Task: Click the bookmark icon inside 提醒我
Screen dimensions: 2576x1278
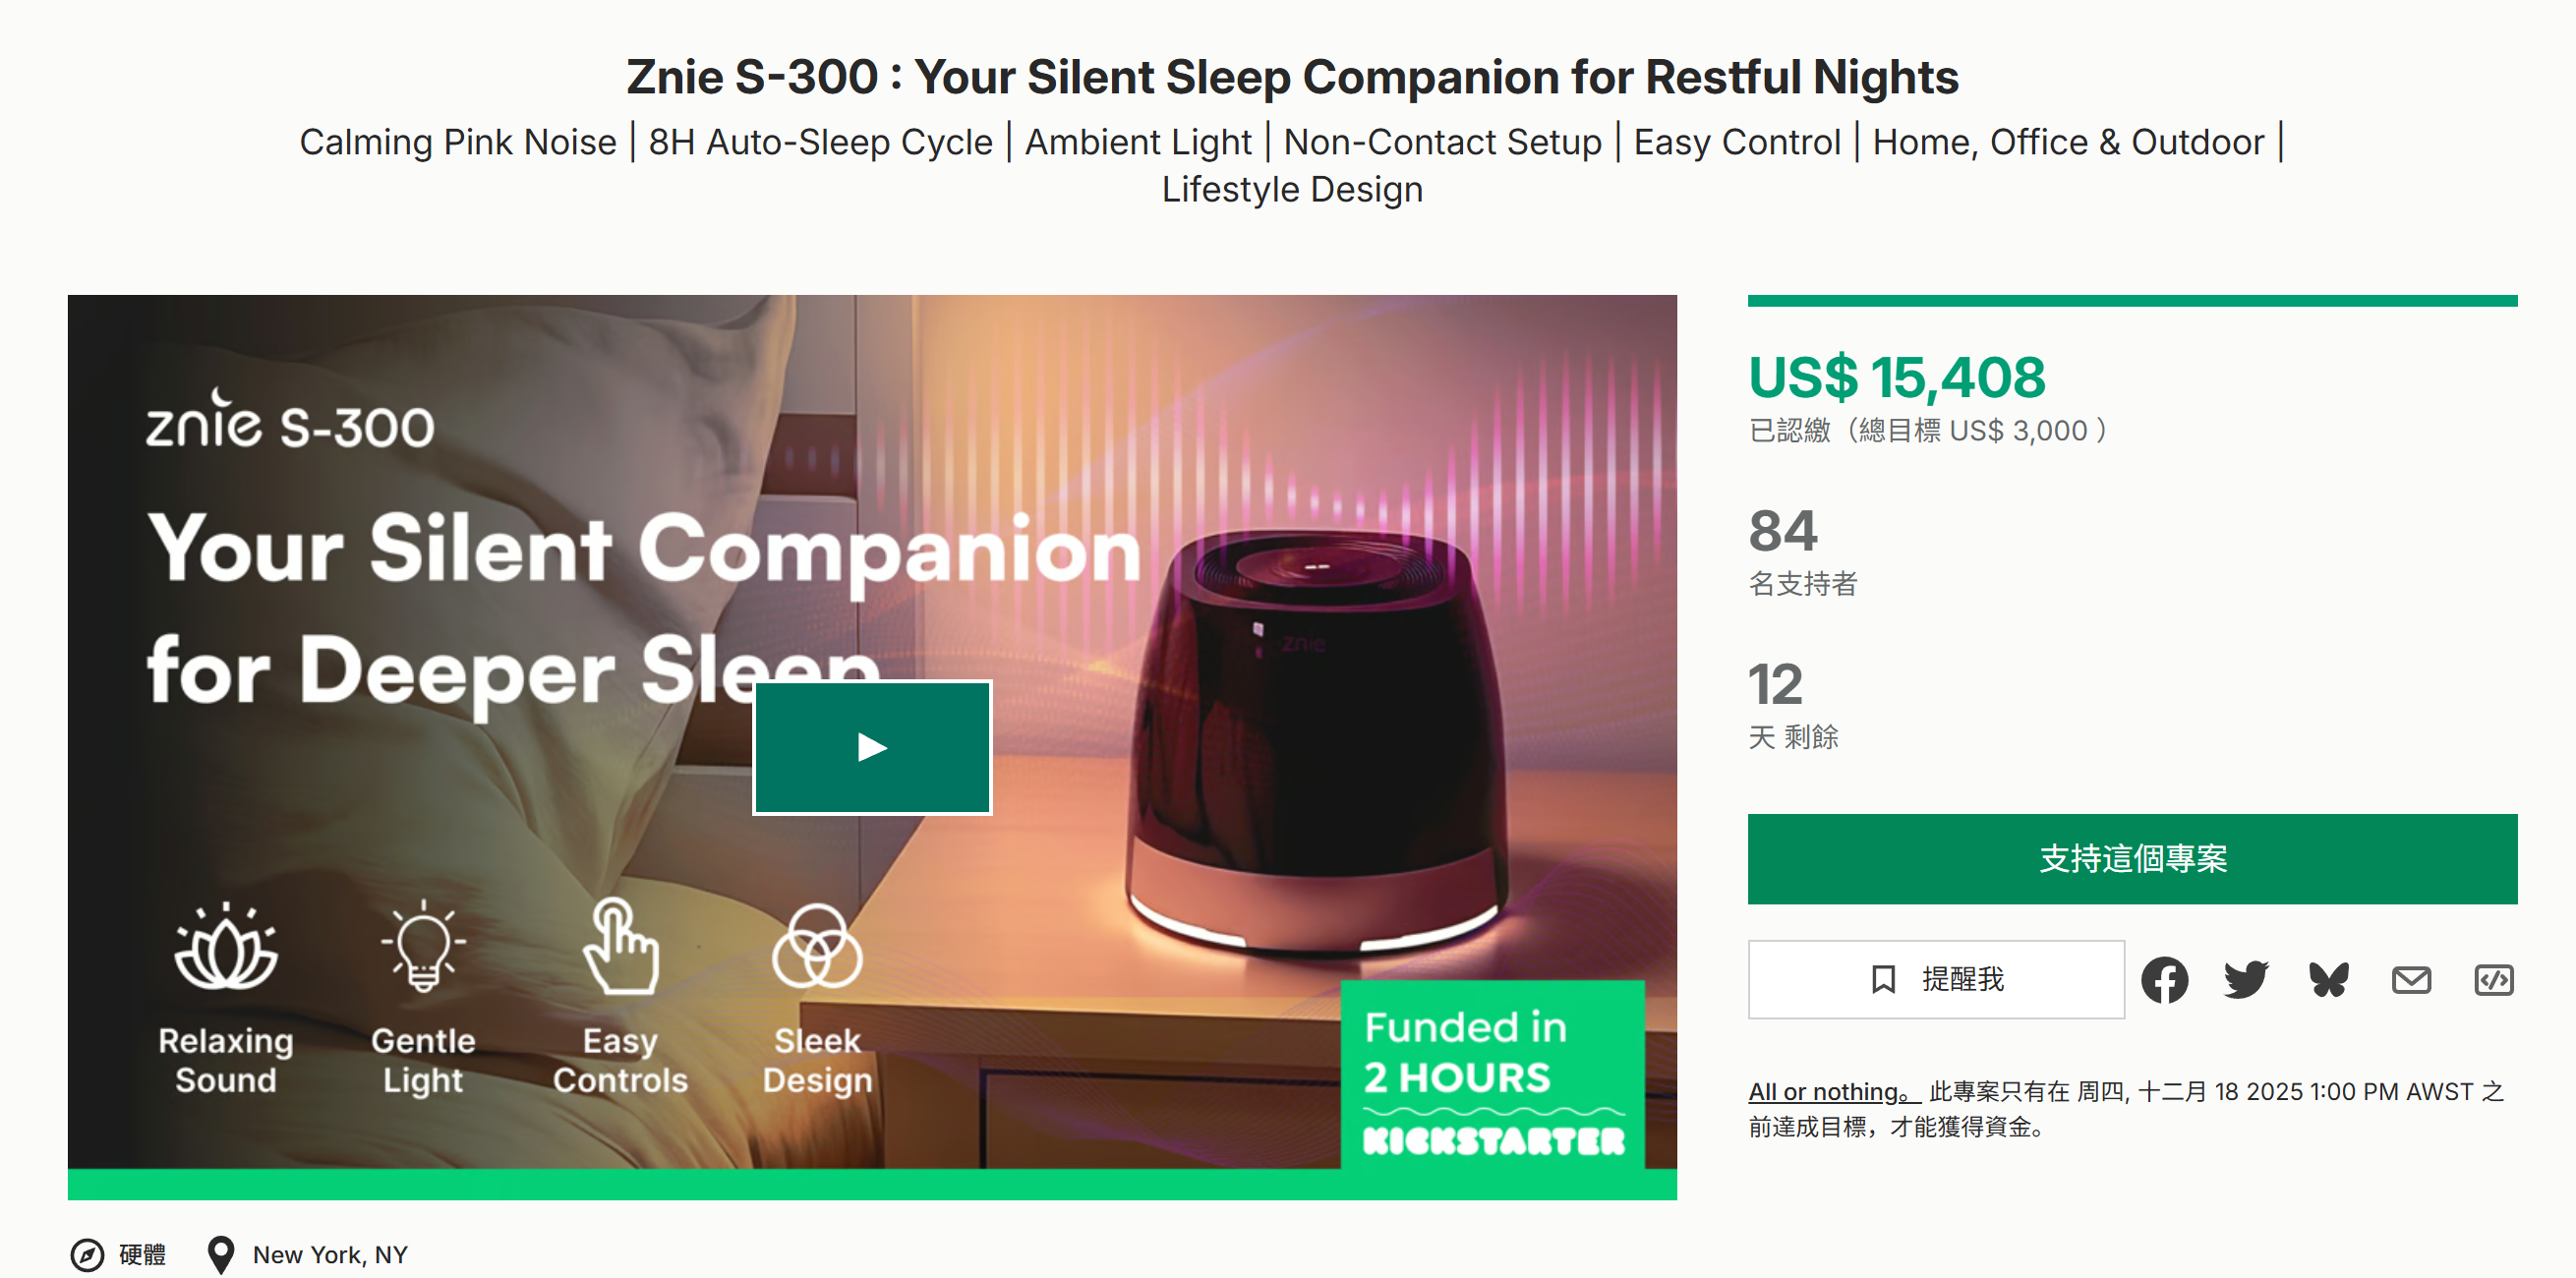Action: [1884, 980]
